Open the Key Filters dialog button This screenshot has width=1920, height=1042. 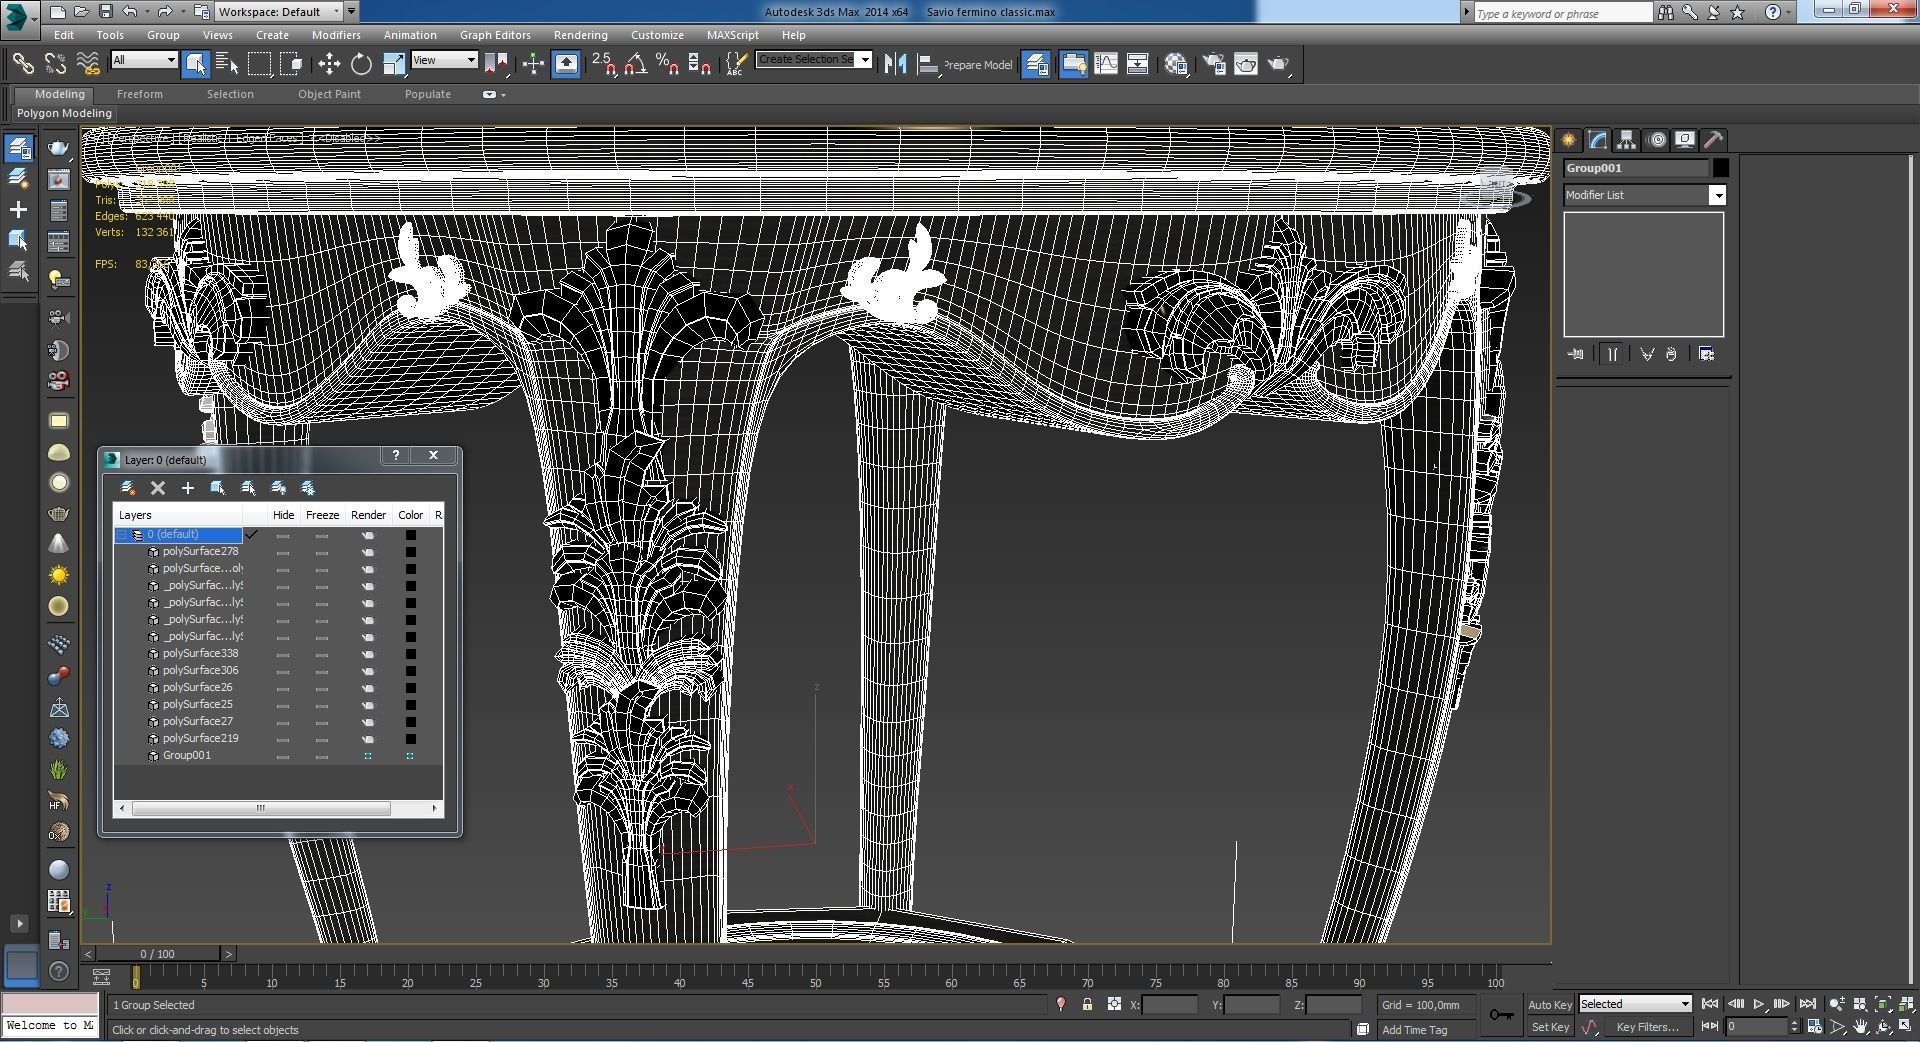pyautogui.click(x=1647, y=1027)
